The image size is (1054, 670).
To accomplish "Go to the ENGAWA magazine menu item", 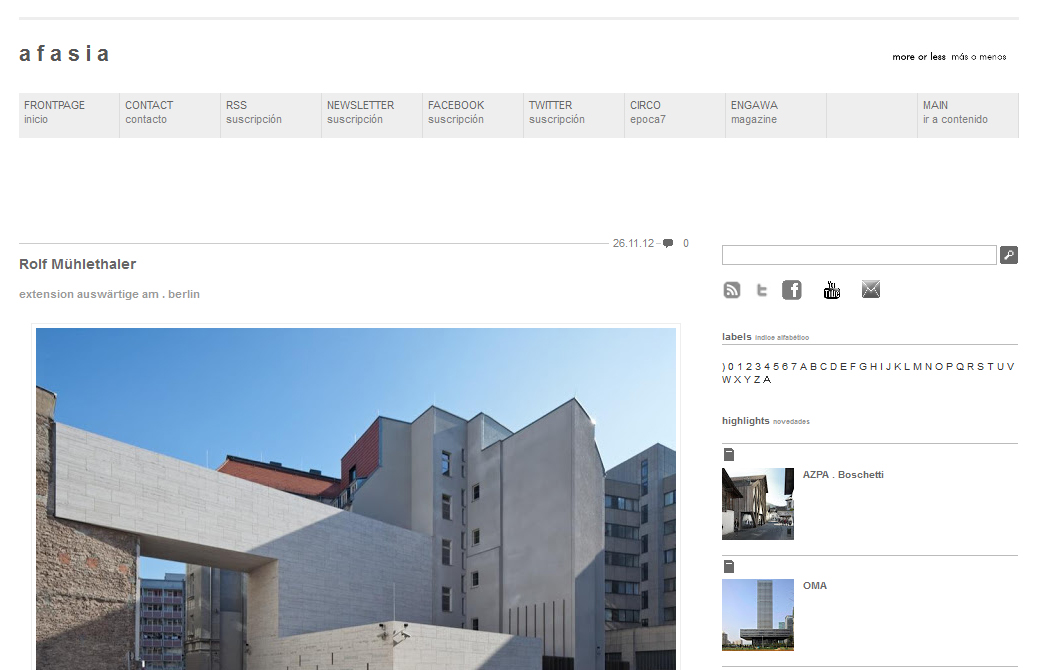I will click(x=754, y=112).
